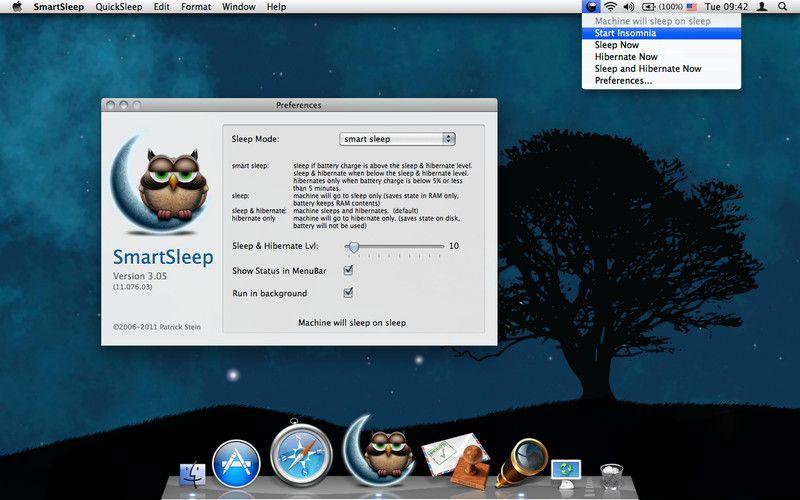Click the SmartSleep moon icon in menu bar
The height and width of the screenshot is (500, 800).
point(591,7)
